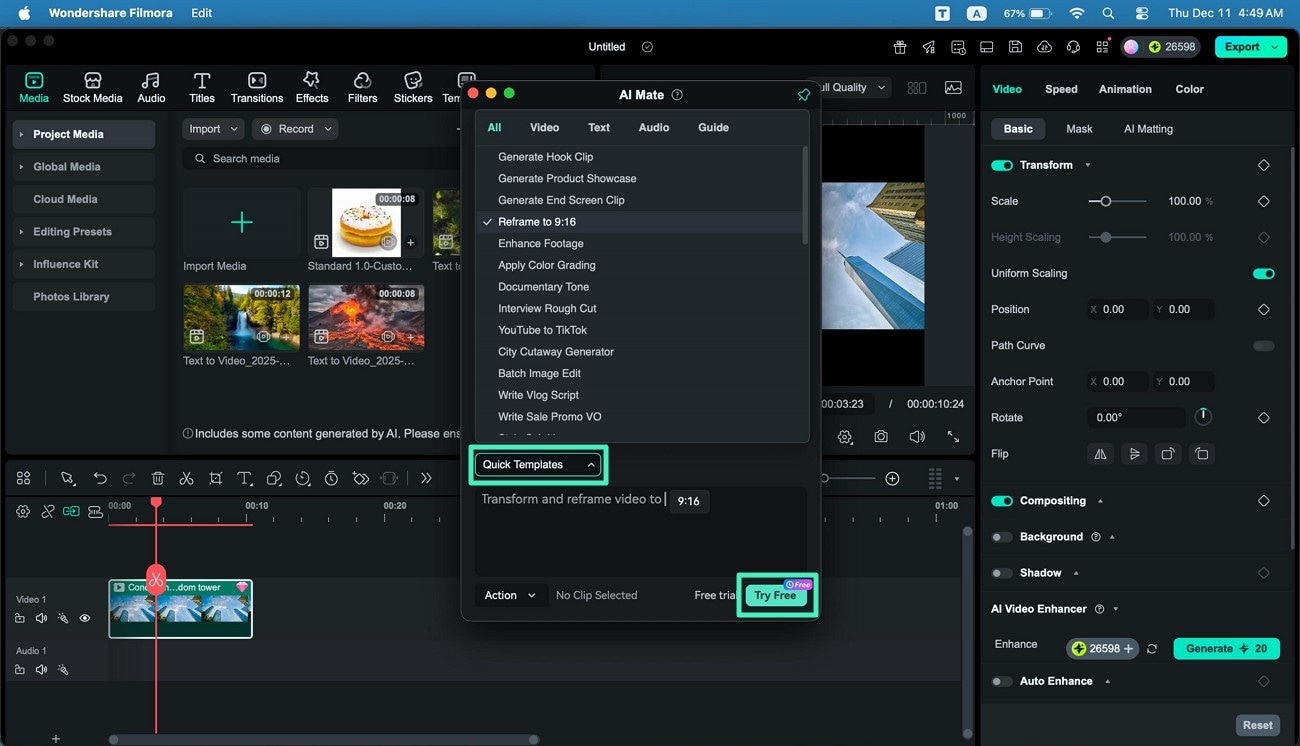
Task: Open the Stickers library
Action: (413, 88)
